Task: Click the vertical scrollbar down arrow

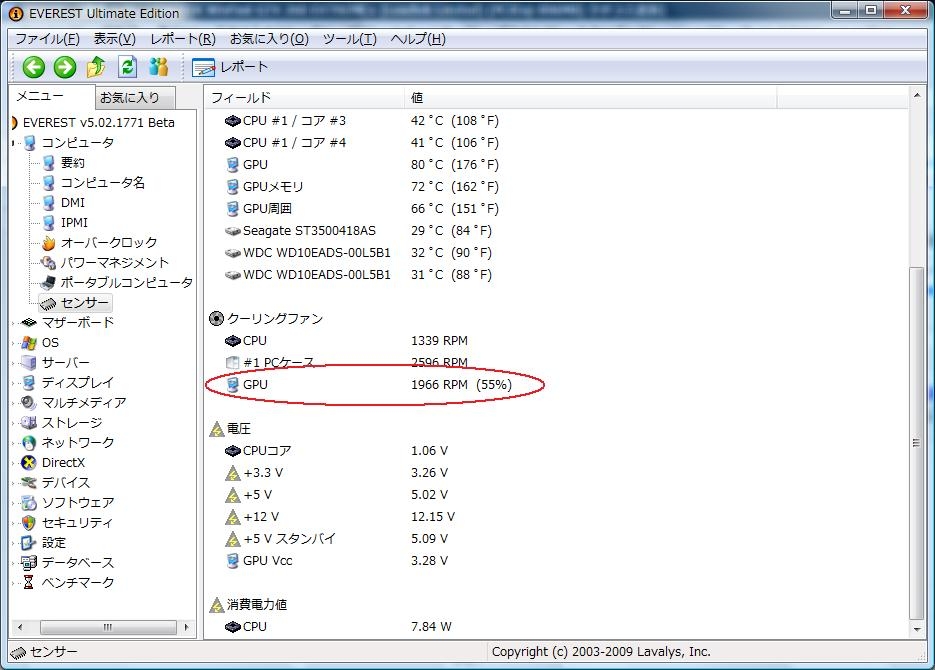Action: pyautogui.click(x=917, y=629)
